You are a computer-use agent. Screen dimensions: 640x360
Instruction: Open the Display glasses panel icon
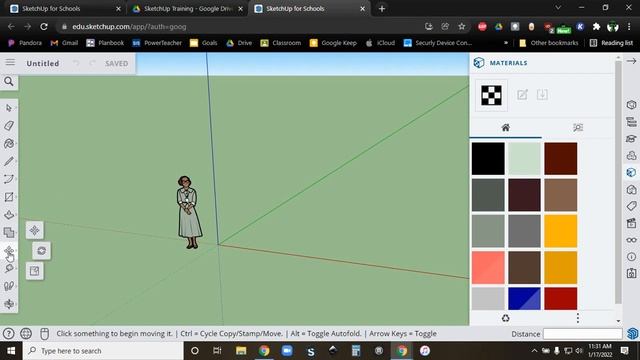(x=631, y=240)
